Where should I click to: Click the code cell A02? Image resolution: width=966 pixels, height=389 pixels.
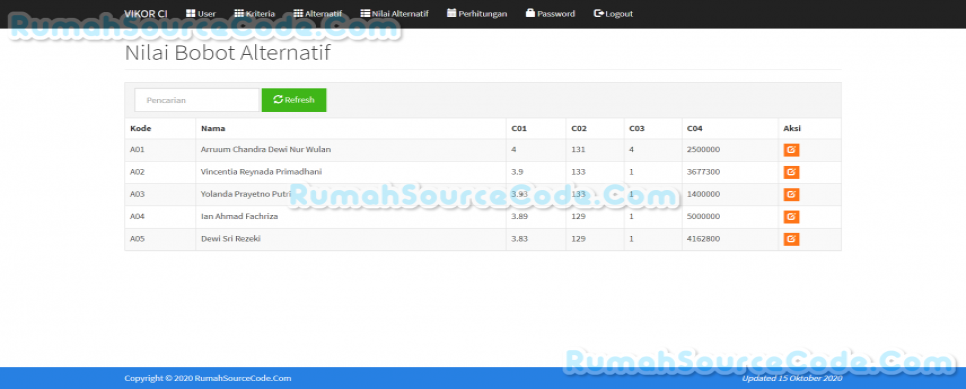click(x=137, y=172)
